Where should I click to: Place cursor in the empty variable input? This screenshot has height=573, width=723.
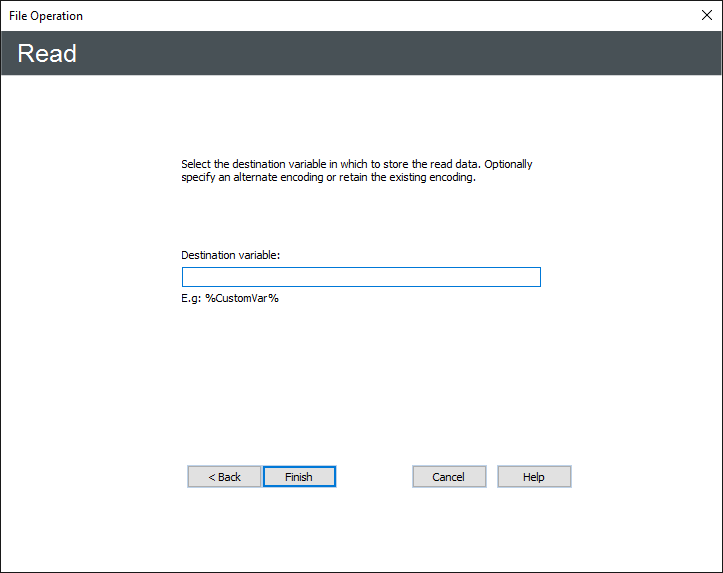(x=361, y=277)
